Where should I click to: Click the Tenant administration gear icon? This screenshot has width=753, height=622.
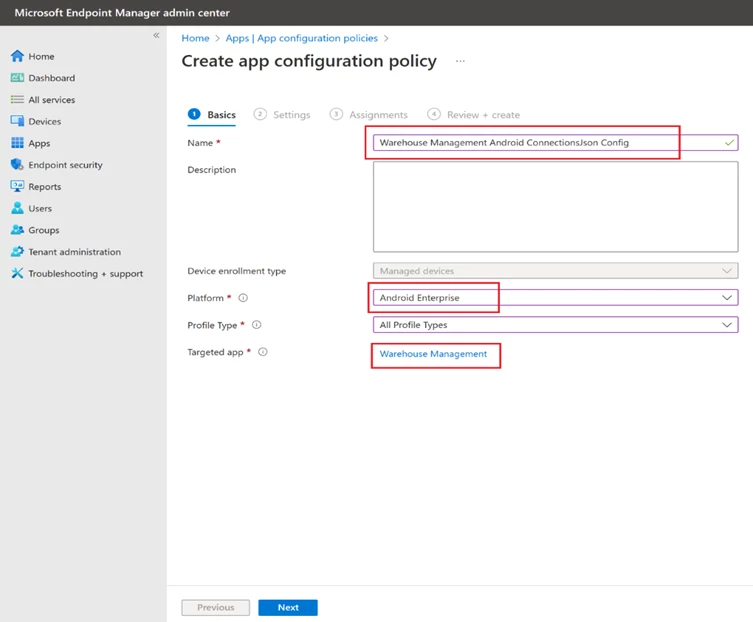point(17,252)
